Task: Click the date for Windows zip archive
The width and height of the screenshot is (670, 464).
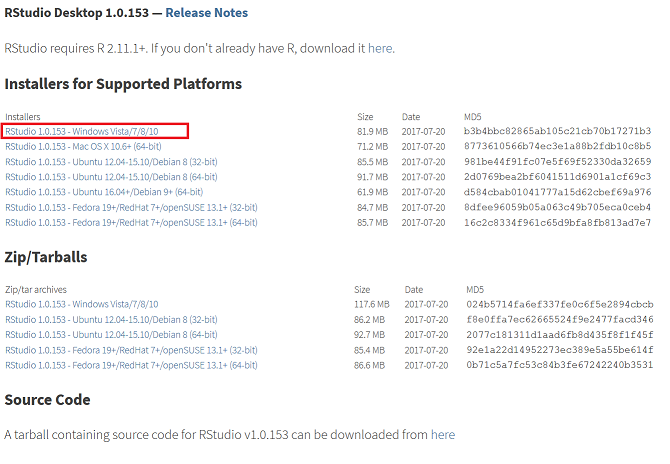Action: pos(426,304)
